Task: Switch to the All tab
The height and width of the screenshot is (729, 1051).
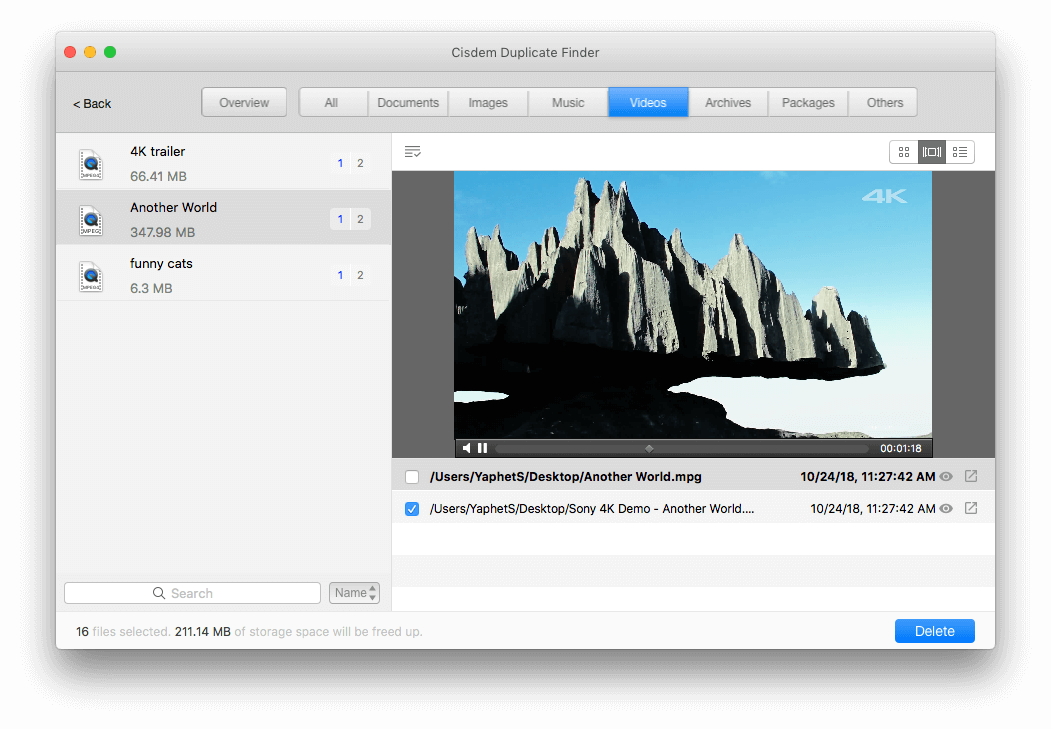Action: (x=333, y=103)
